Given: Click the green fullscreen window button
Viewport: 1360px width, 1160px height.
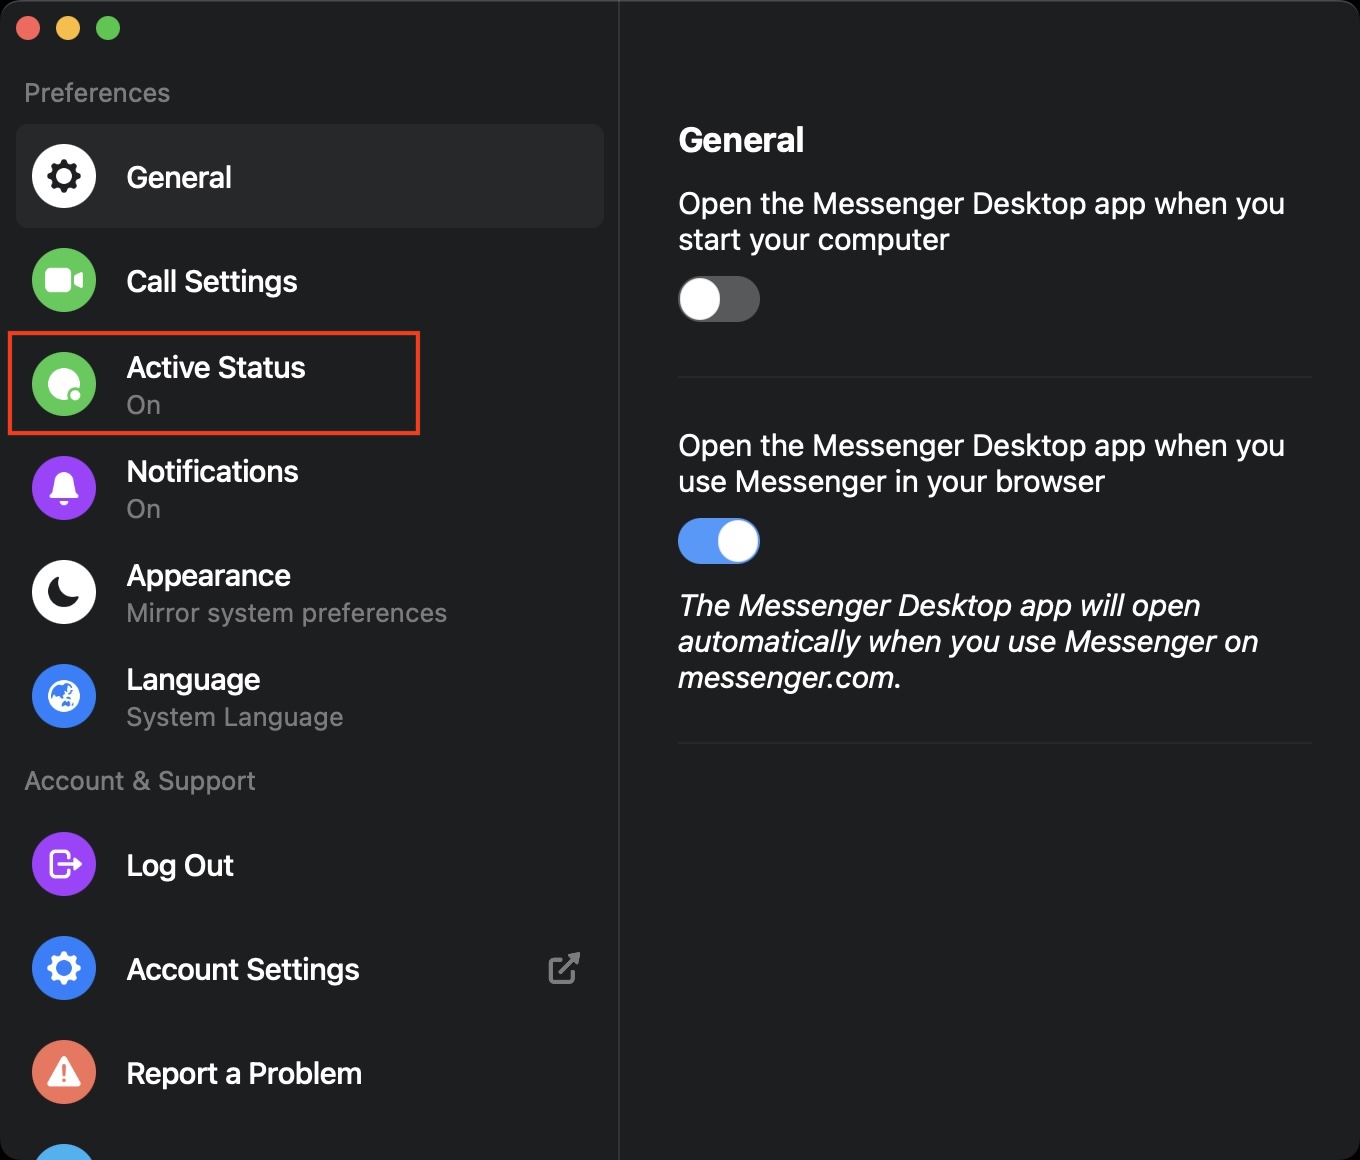Looking at the screenshot, I should coord(108,28).
